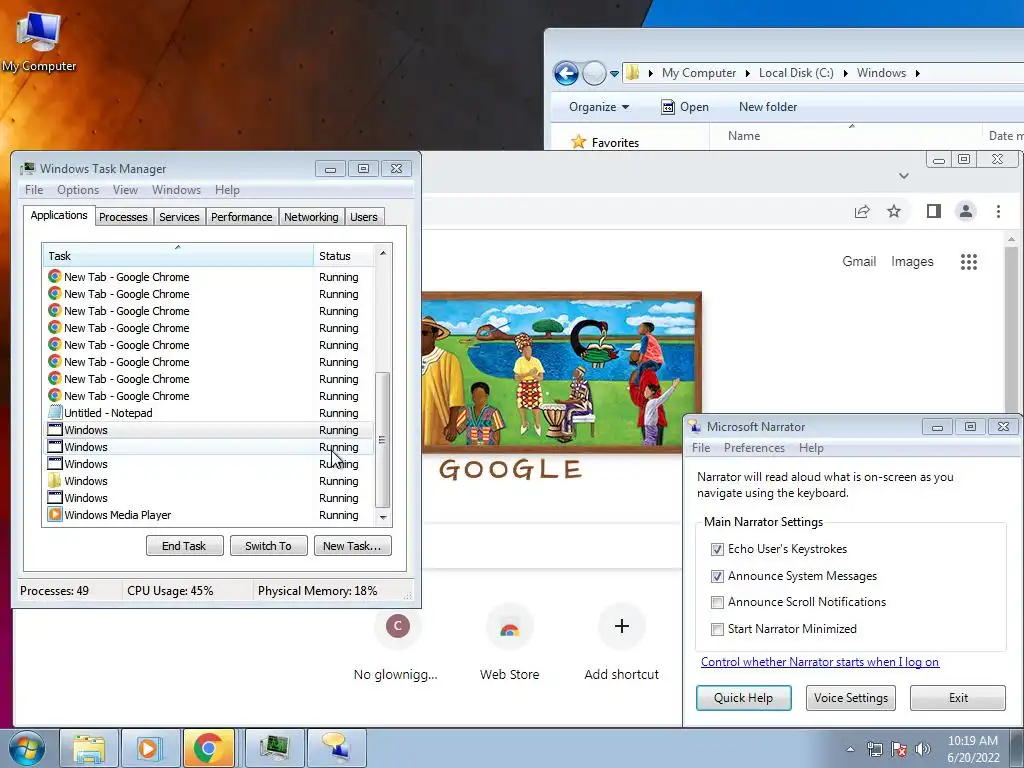This screenshot has width=1024, height=768.
Task: Open the Windows menu in Task Manager
Action: pos(176,190)
